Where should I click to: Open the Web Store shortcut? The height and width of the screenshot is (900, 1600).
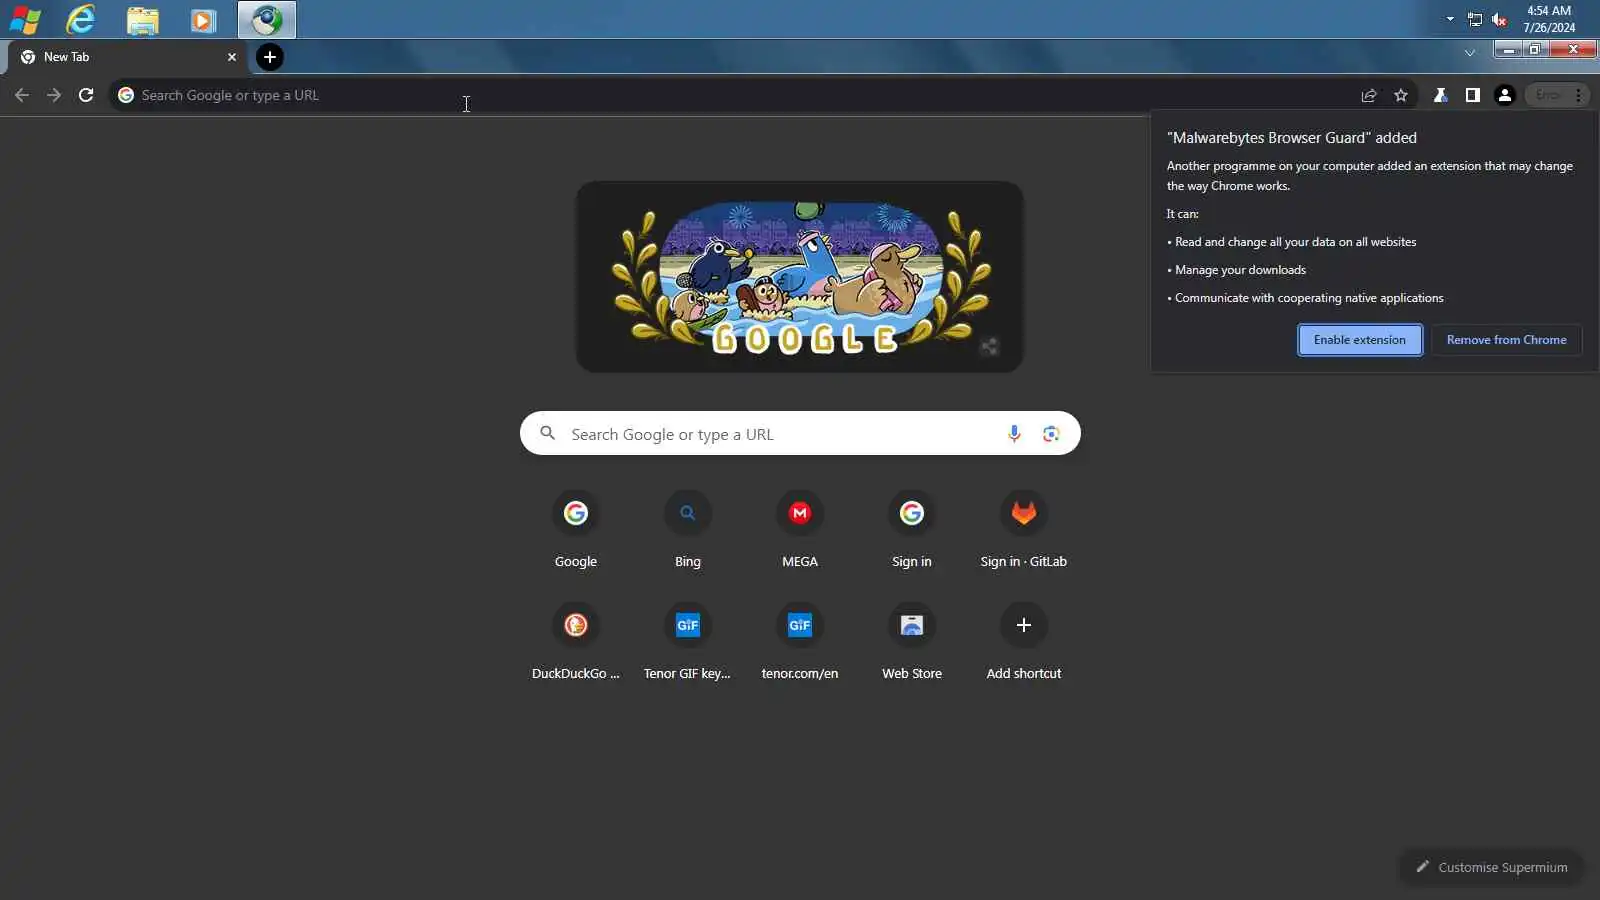click(912, 643)
